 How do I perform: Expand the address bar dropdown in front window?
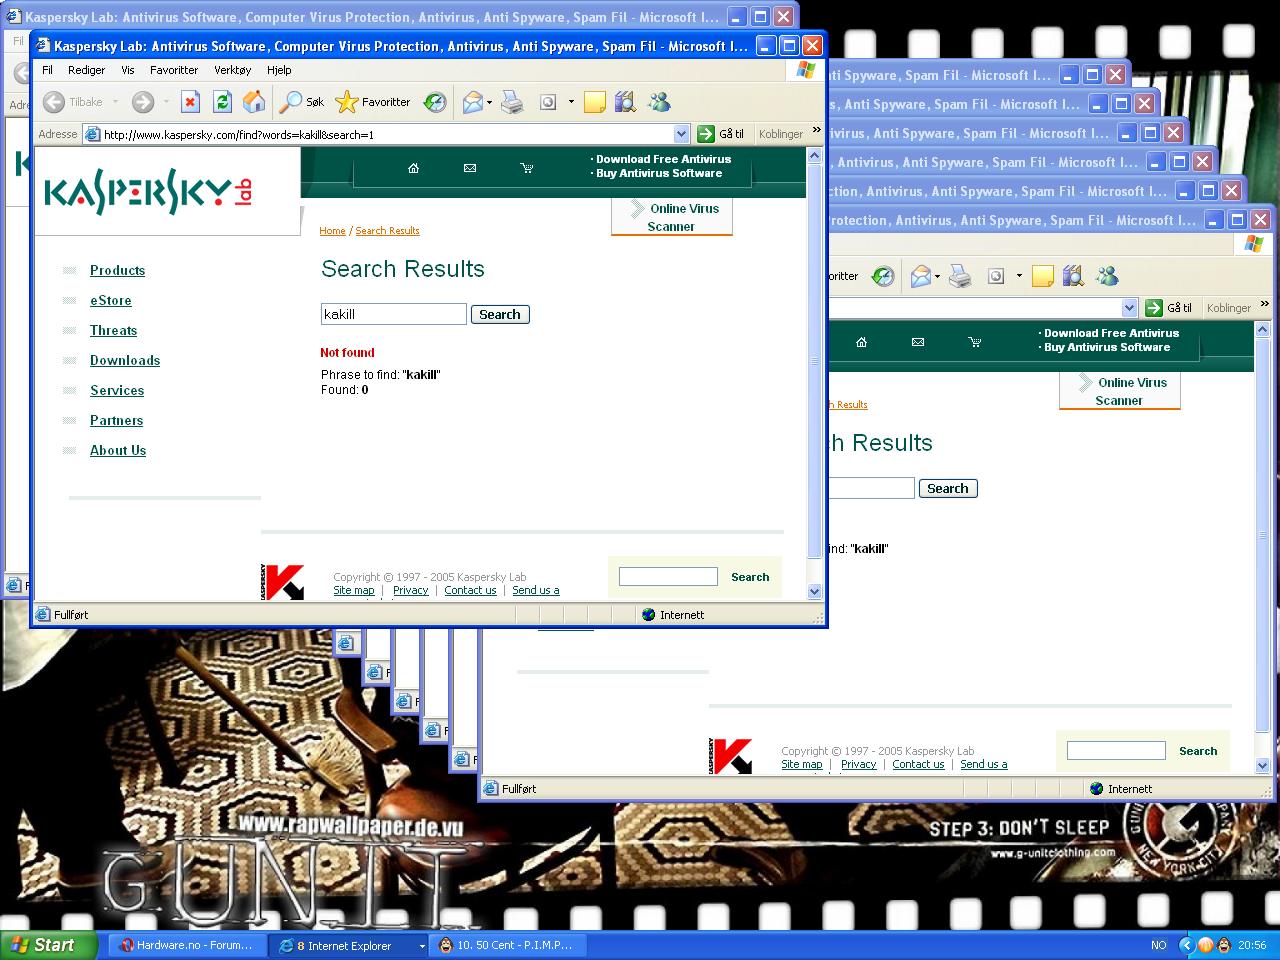click(681, 134)
